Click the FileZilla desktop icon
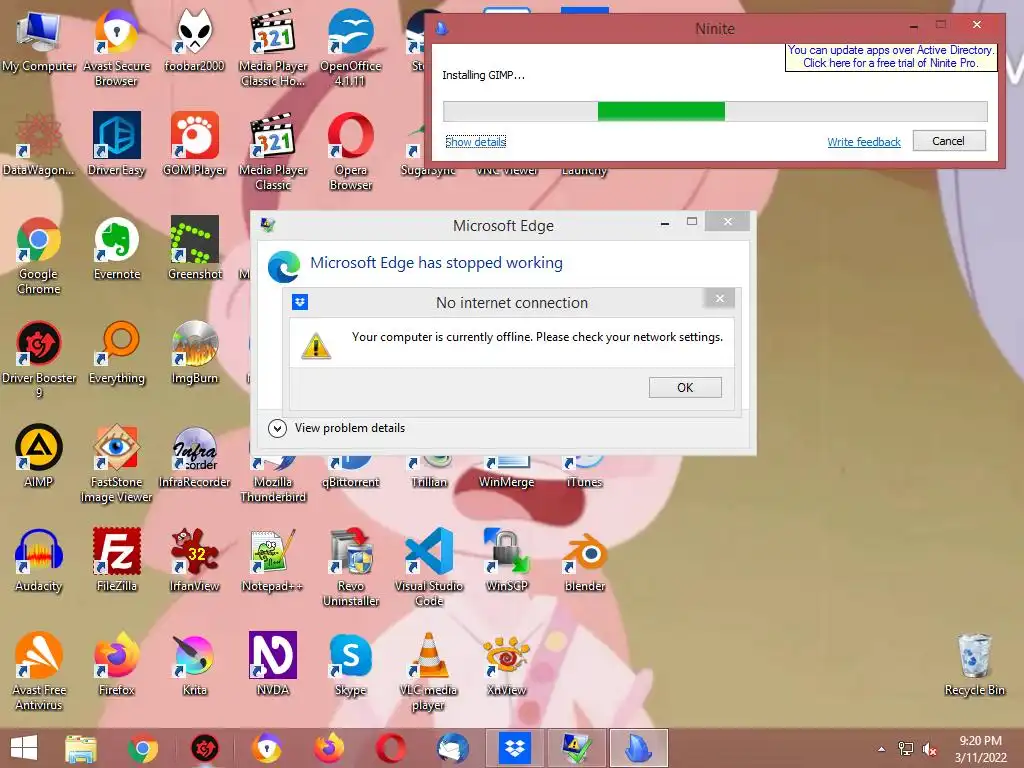The width and height of the screenshot is (1024, 768). pyautogui.click(x=116, y=560)
